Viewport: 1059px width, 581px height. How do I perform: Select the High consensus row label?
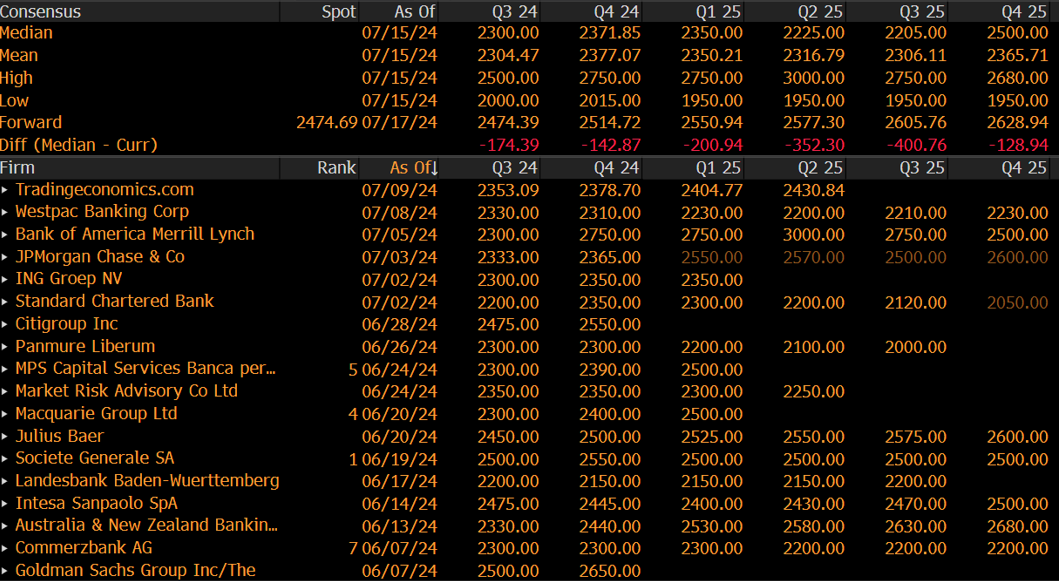(x=16, y=78)
